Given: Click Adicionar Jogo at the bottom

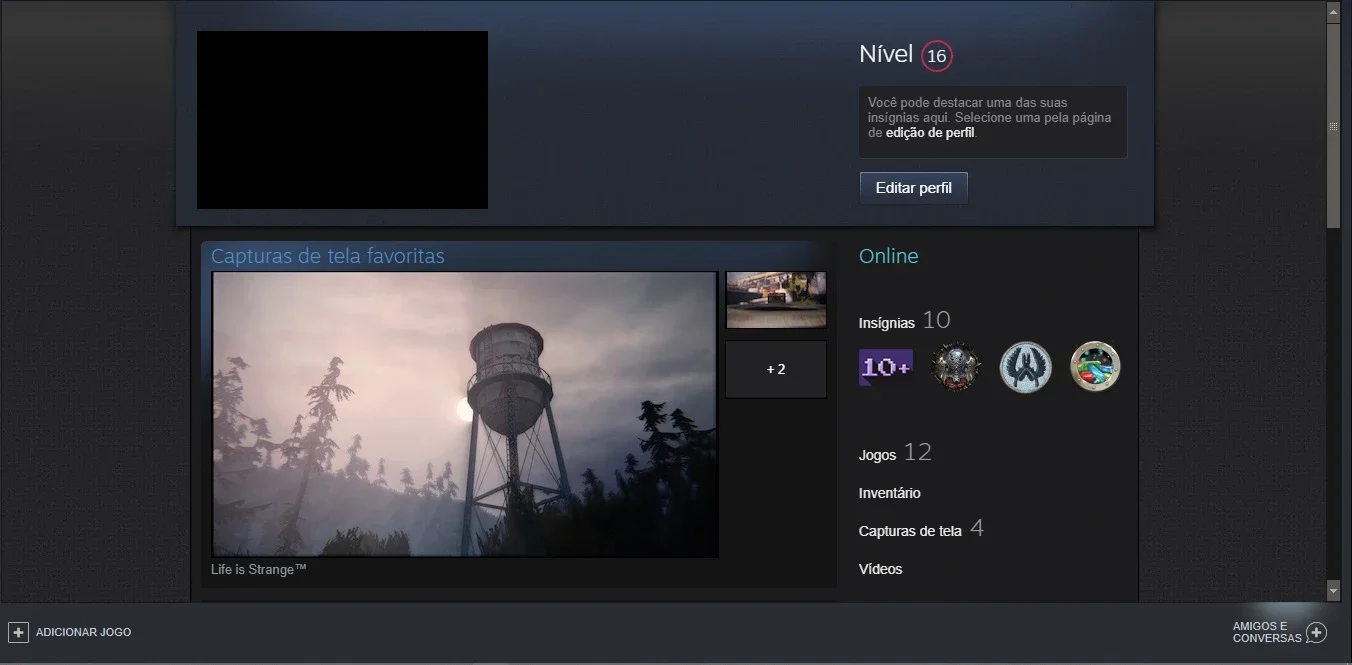Looking at the screenshot, I should tap(83, 632).
